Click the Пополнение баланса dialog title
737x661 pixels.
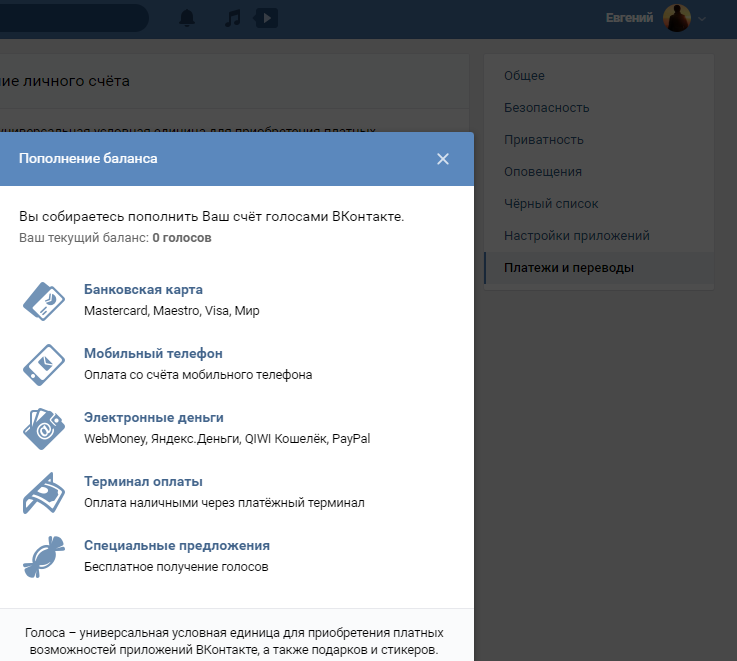point(88,158)
